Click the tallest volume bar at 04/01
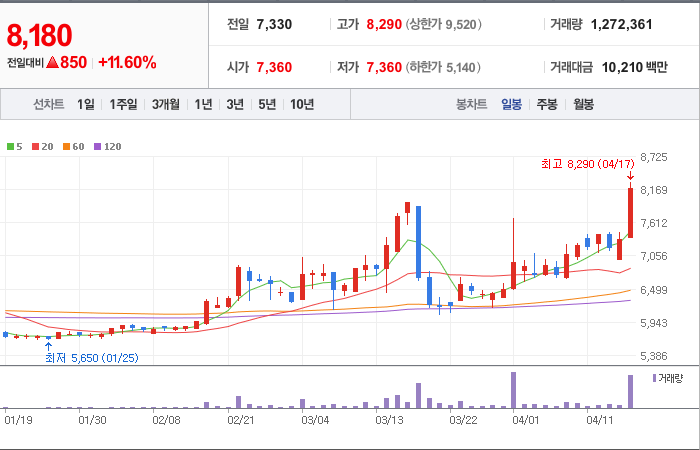This screenshot has height=450, width=700. coord(513,390)
